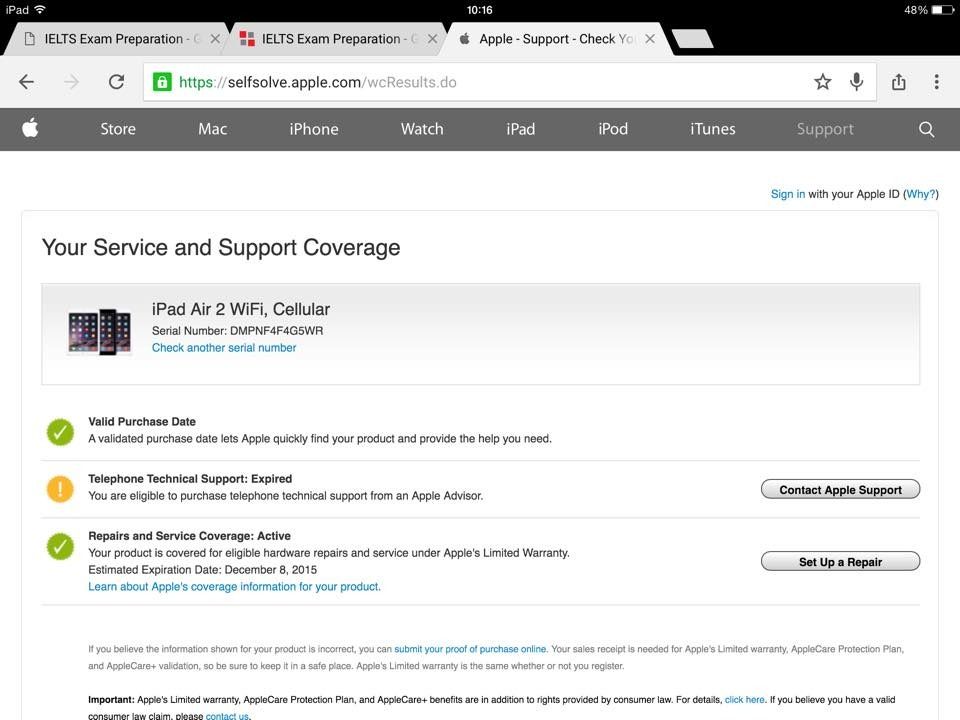This screenshot has height=720, width=960.
Task: Tap the browser back arrow
Action: (x=26, y=82)
